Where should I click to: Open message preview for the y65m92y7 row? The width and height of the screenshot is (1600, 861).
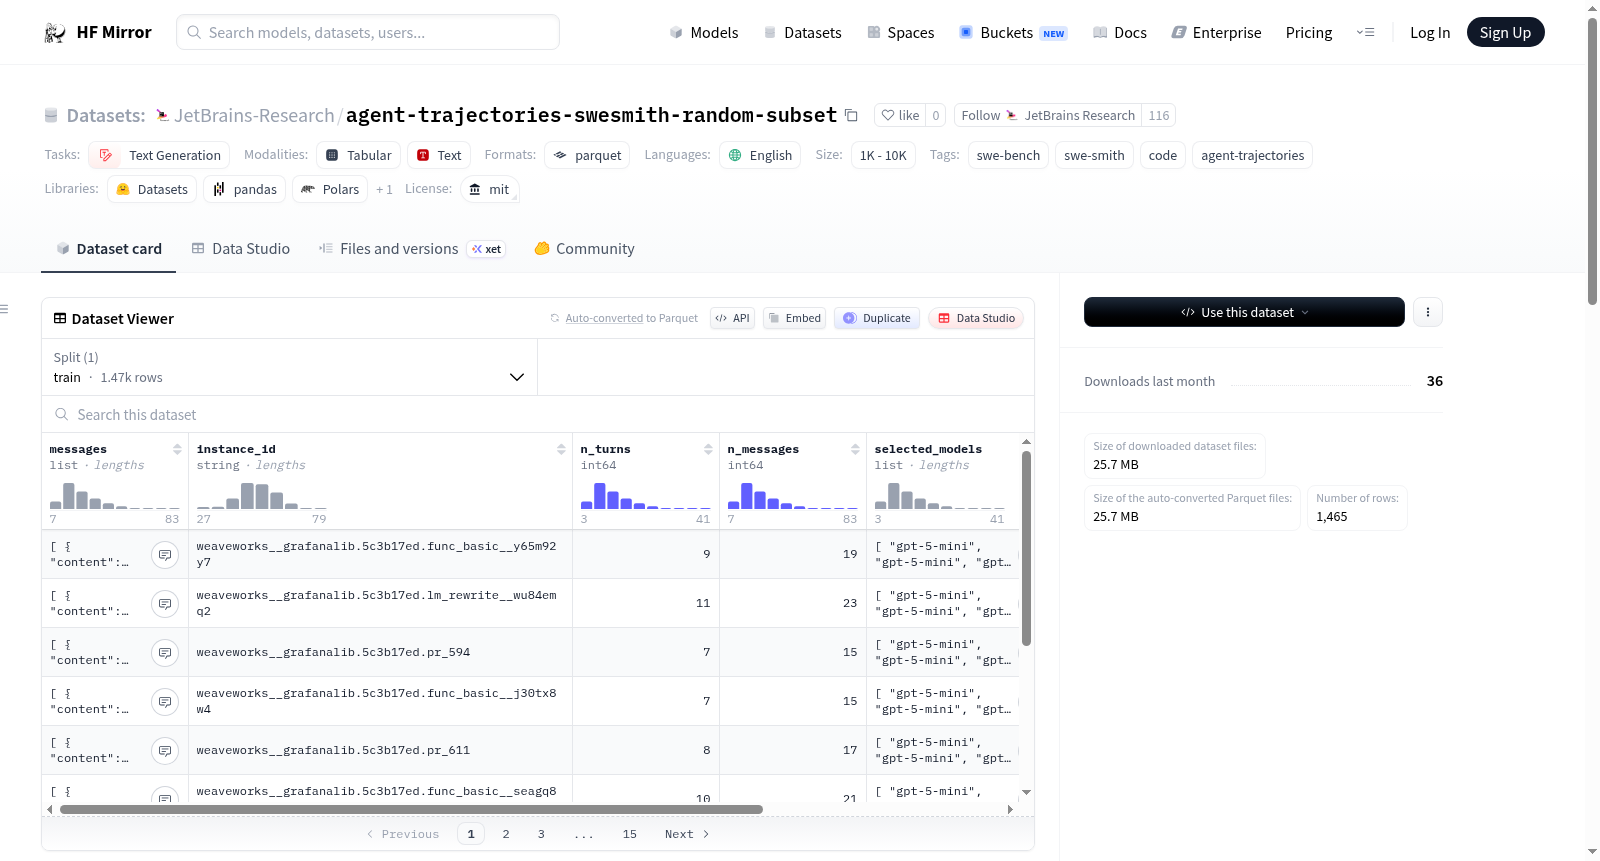(x=165, y=554)
